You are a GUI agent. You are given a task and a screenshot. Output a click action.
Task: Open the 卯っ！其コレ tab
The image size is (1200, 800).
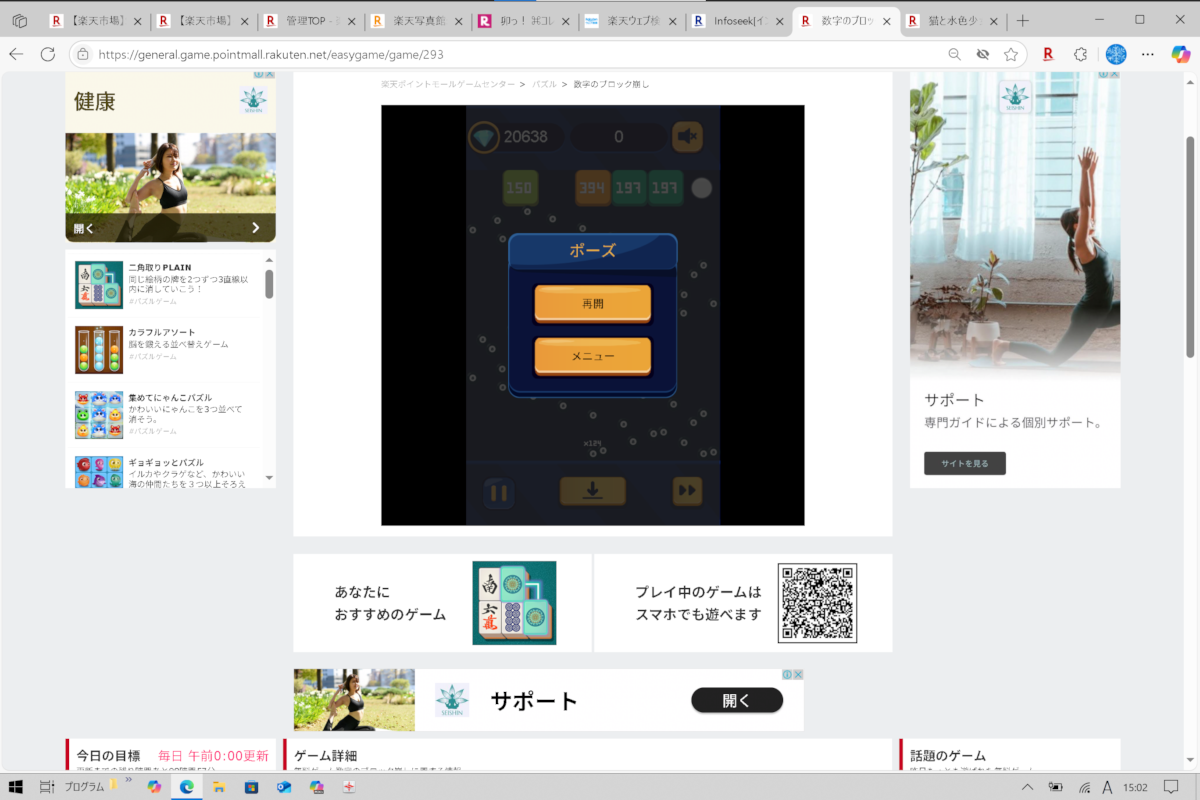click(x=522, y=20)
